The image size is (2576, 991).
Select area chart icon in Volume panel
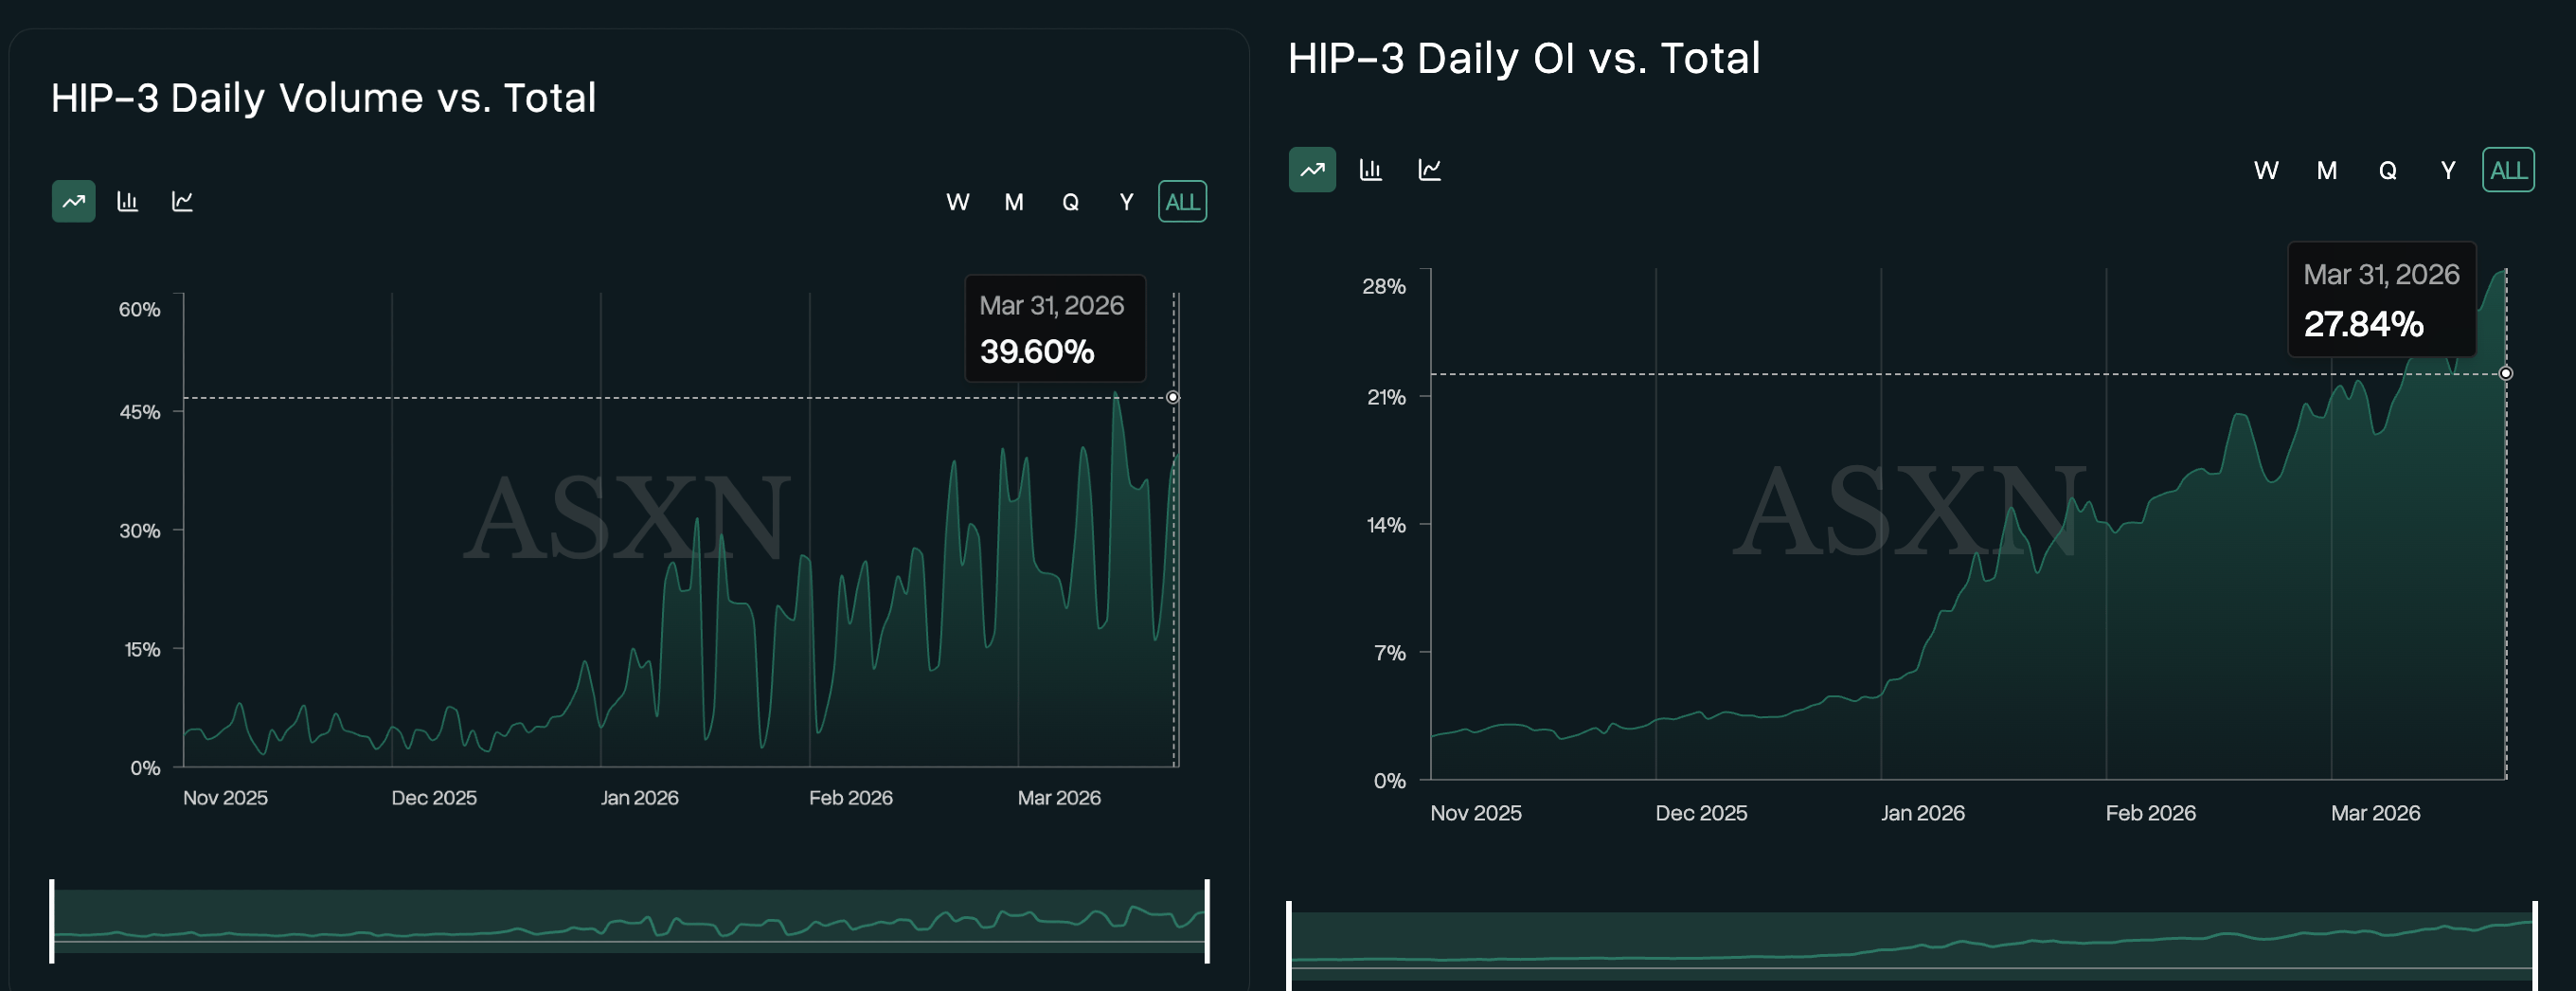point(73,201)
